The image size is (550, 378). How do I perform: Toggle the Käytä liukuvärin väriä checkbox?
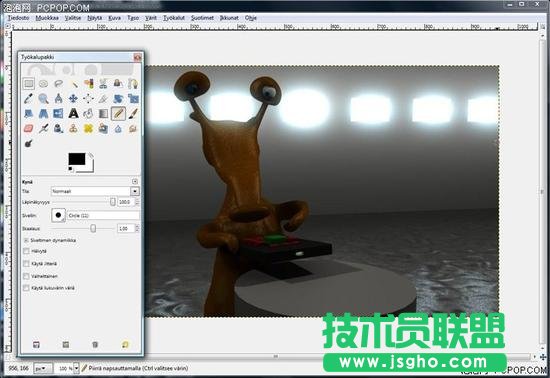pyautogui.click(x=26, y=288)
